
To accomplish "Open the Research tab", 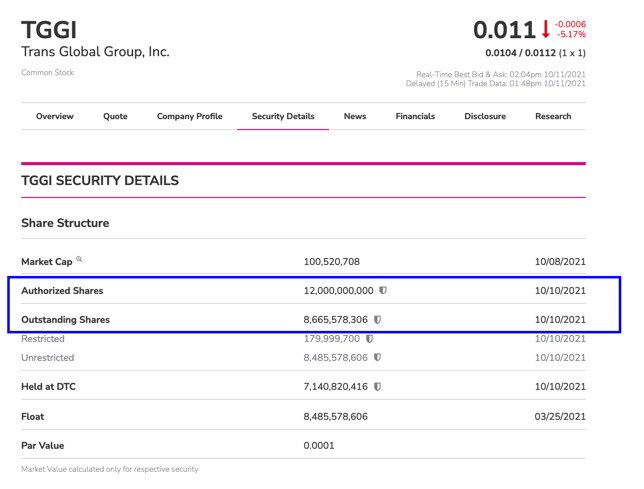I will (553, 116).
